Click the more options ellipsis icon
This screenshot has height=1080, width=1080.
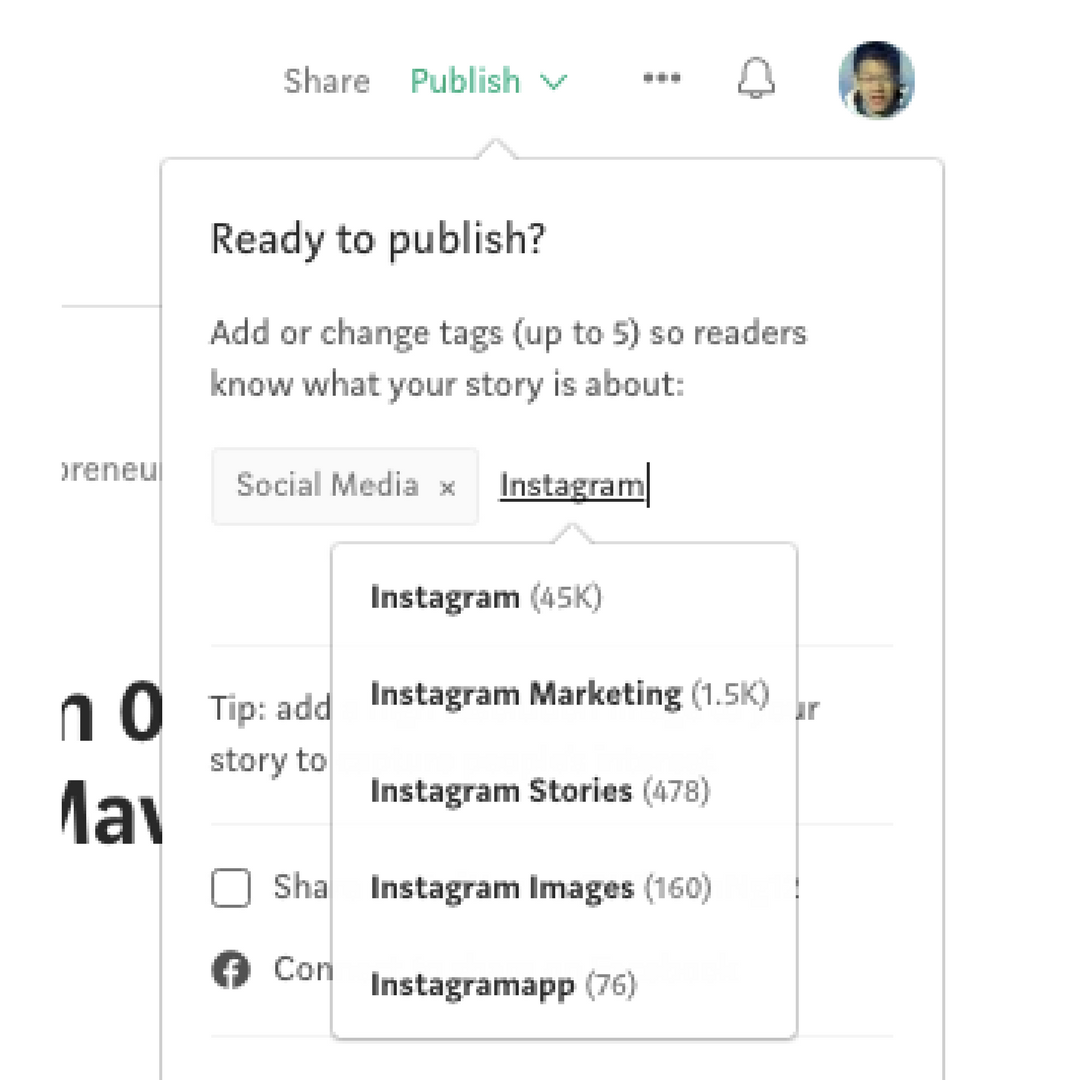pyautogui.click(x=662, y=79)
